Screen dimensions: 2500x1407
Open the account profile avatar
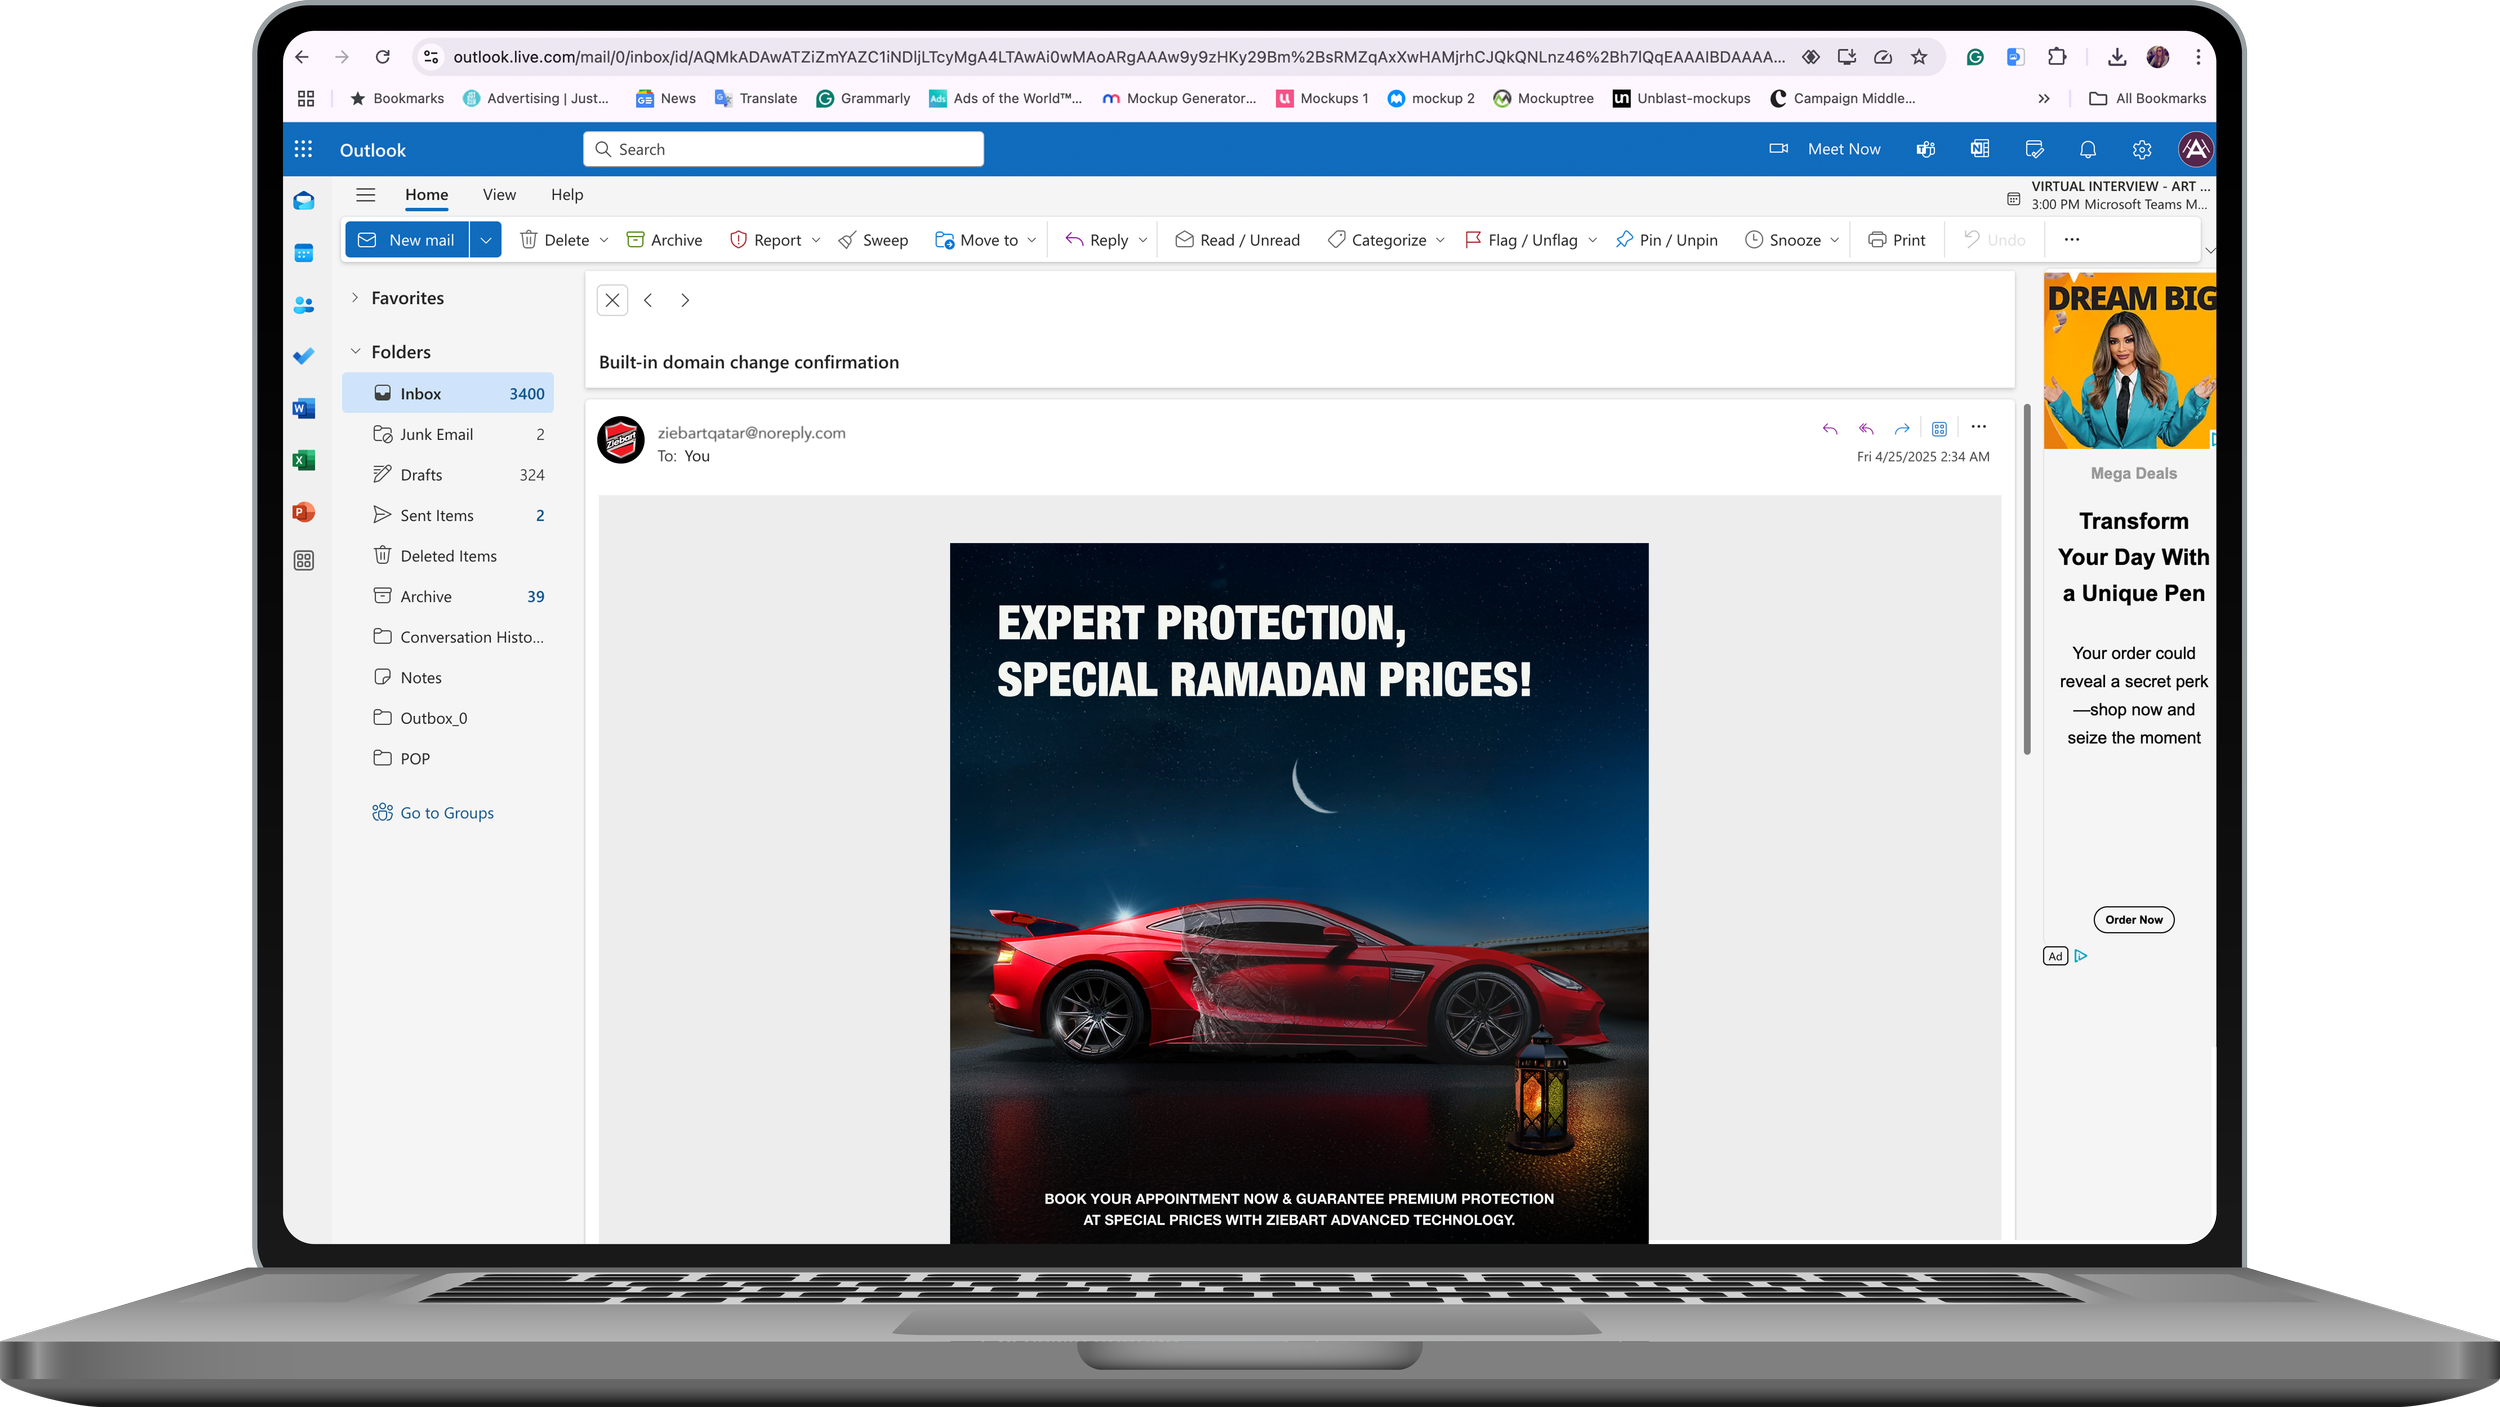click(2196, 149)
